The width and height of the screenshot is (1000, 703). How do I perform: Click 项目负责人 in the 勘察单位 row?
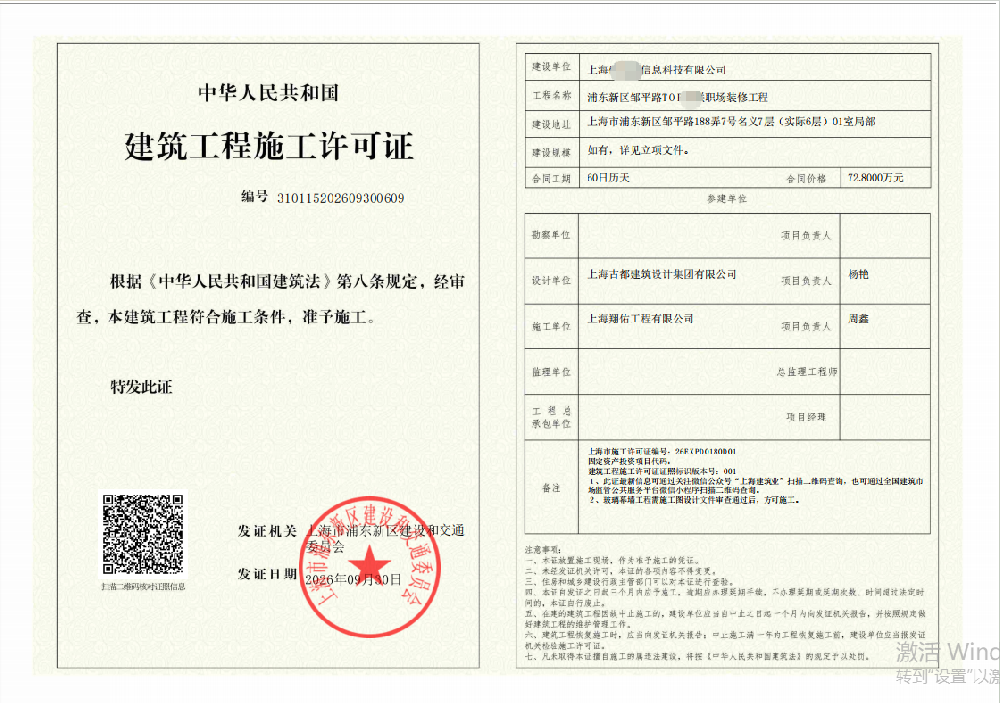tap(806, 235)
